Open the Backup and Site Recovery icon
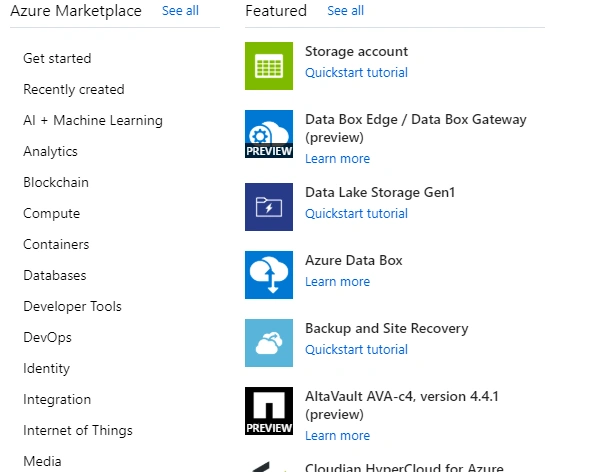 [x=269, y=343]
